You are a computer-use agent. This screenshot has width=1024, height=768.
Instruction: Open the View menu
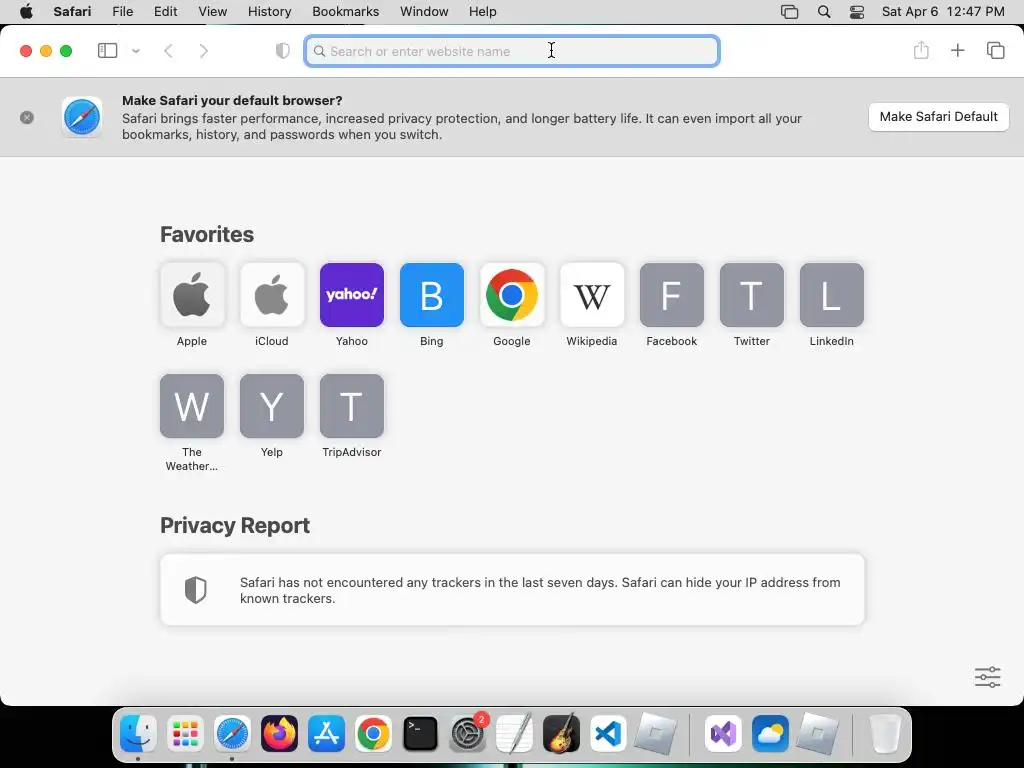(x=213, y=11)
